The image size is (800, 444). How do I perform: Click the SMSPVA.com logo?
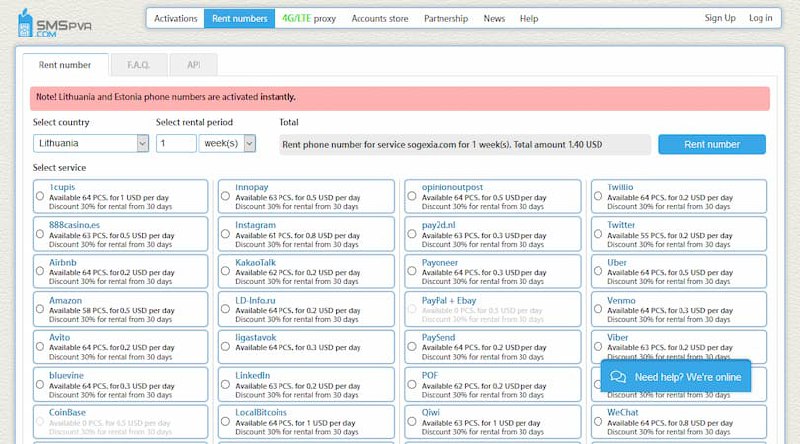(x=55, y=23)
